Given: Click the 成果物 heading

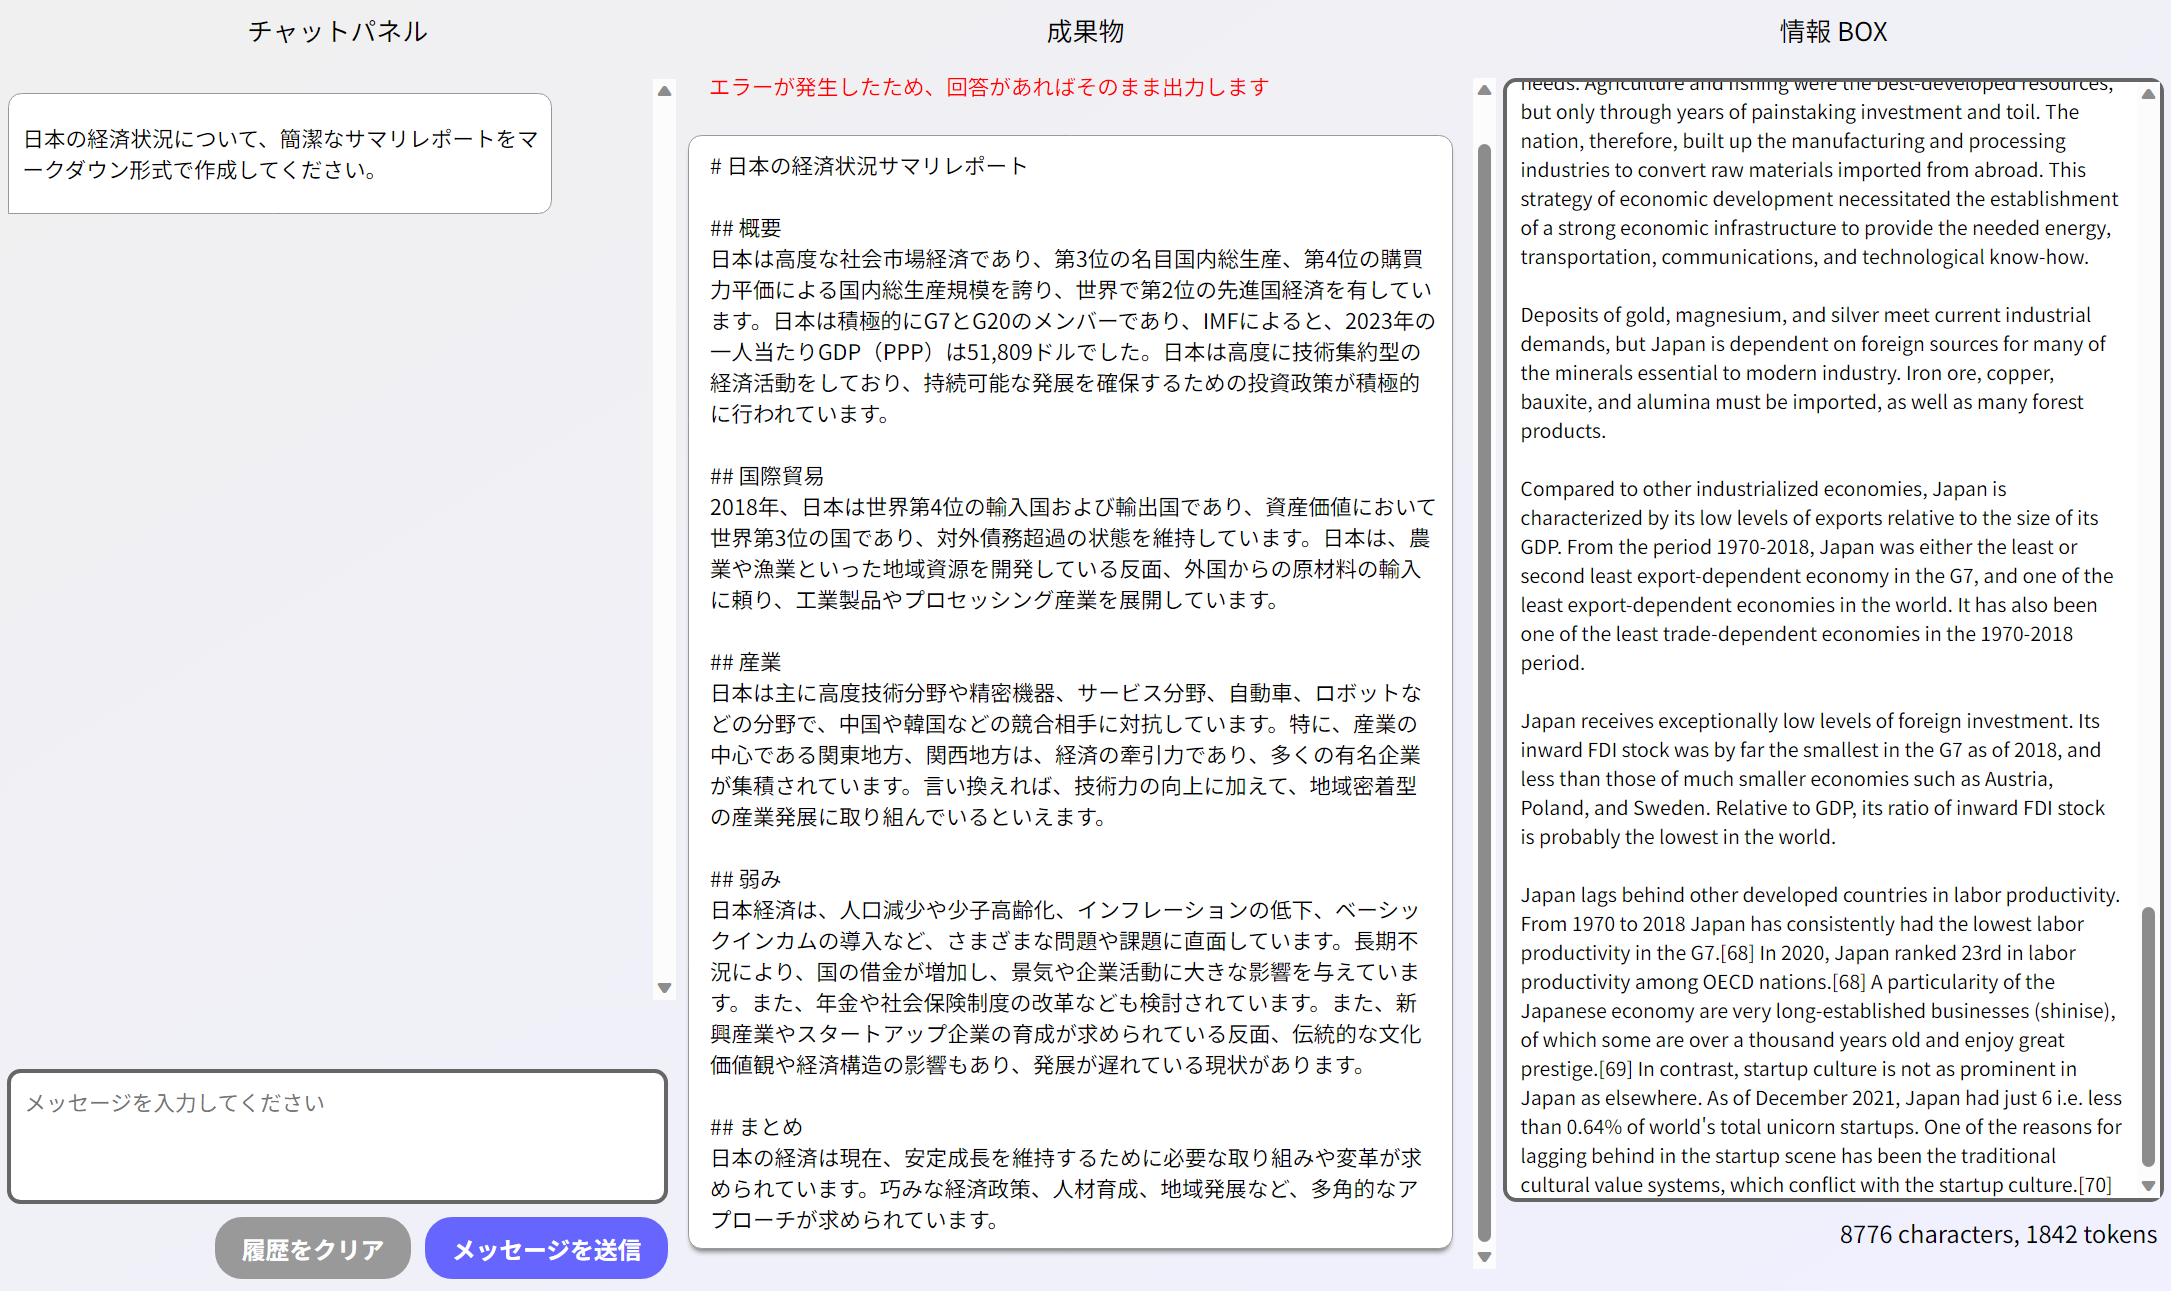Looking at the screenshot, I should (x=1084, y=32).
